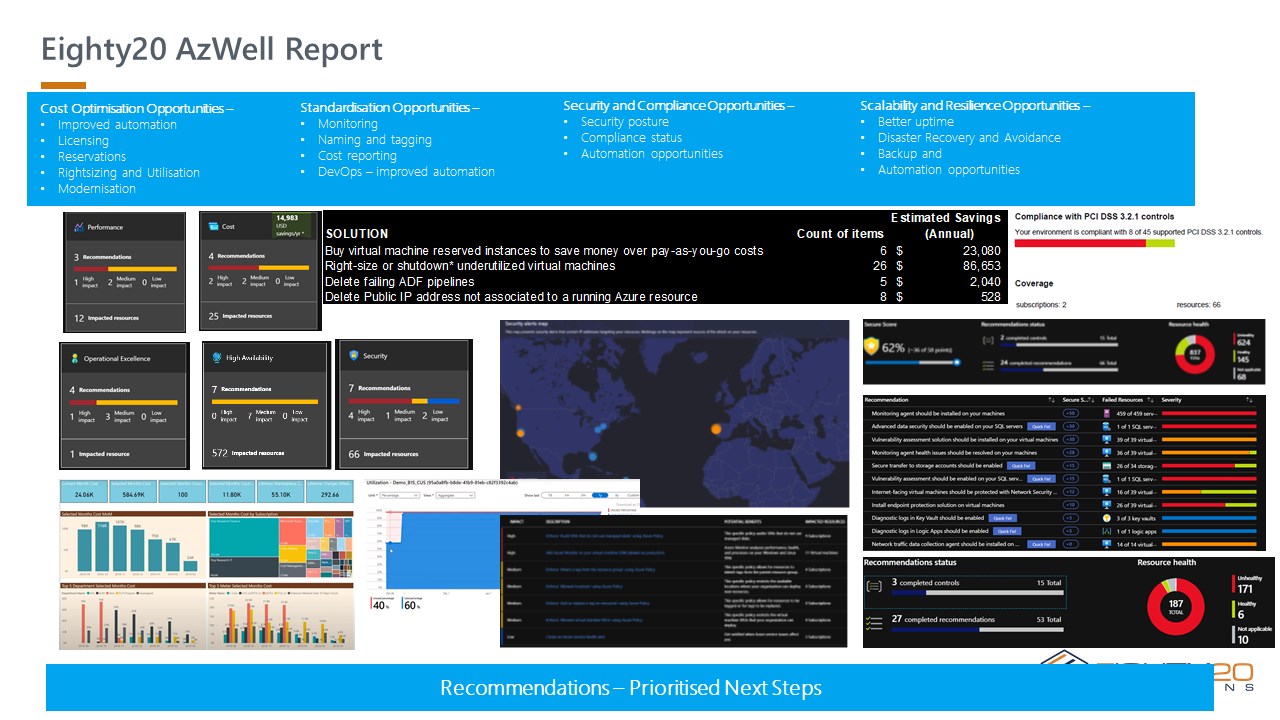Click the 187 total resource health donut
This screenshot has height=720, width=1280.
pyautogui.click(x=1176, y=607)
